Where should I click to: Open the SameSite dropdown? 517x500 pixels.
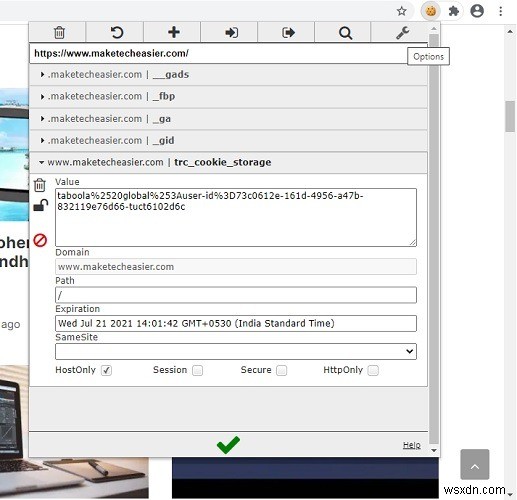pos(236,351)
